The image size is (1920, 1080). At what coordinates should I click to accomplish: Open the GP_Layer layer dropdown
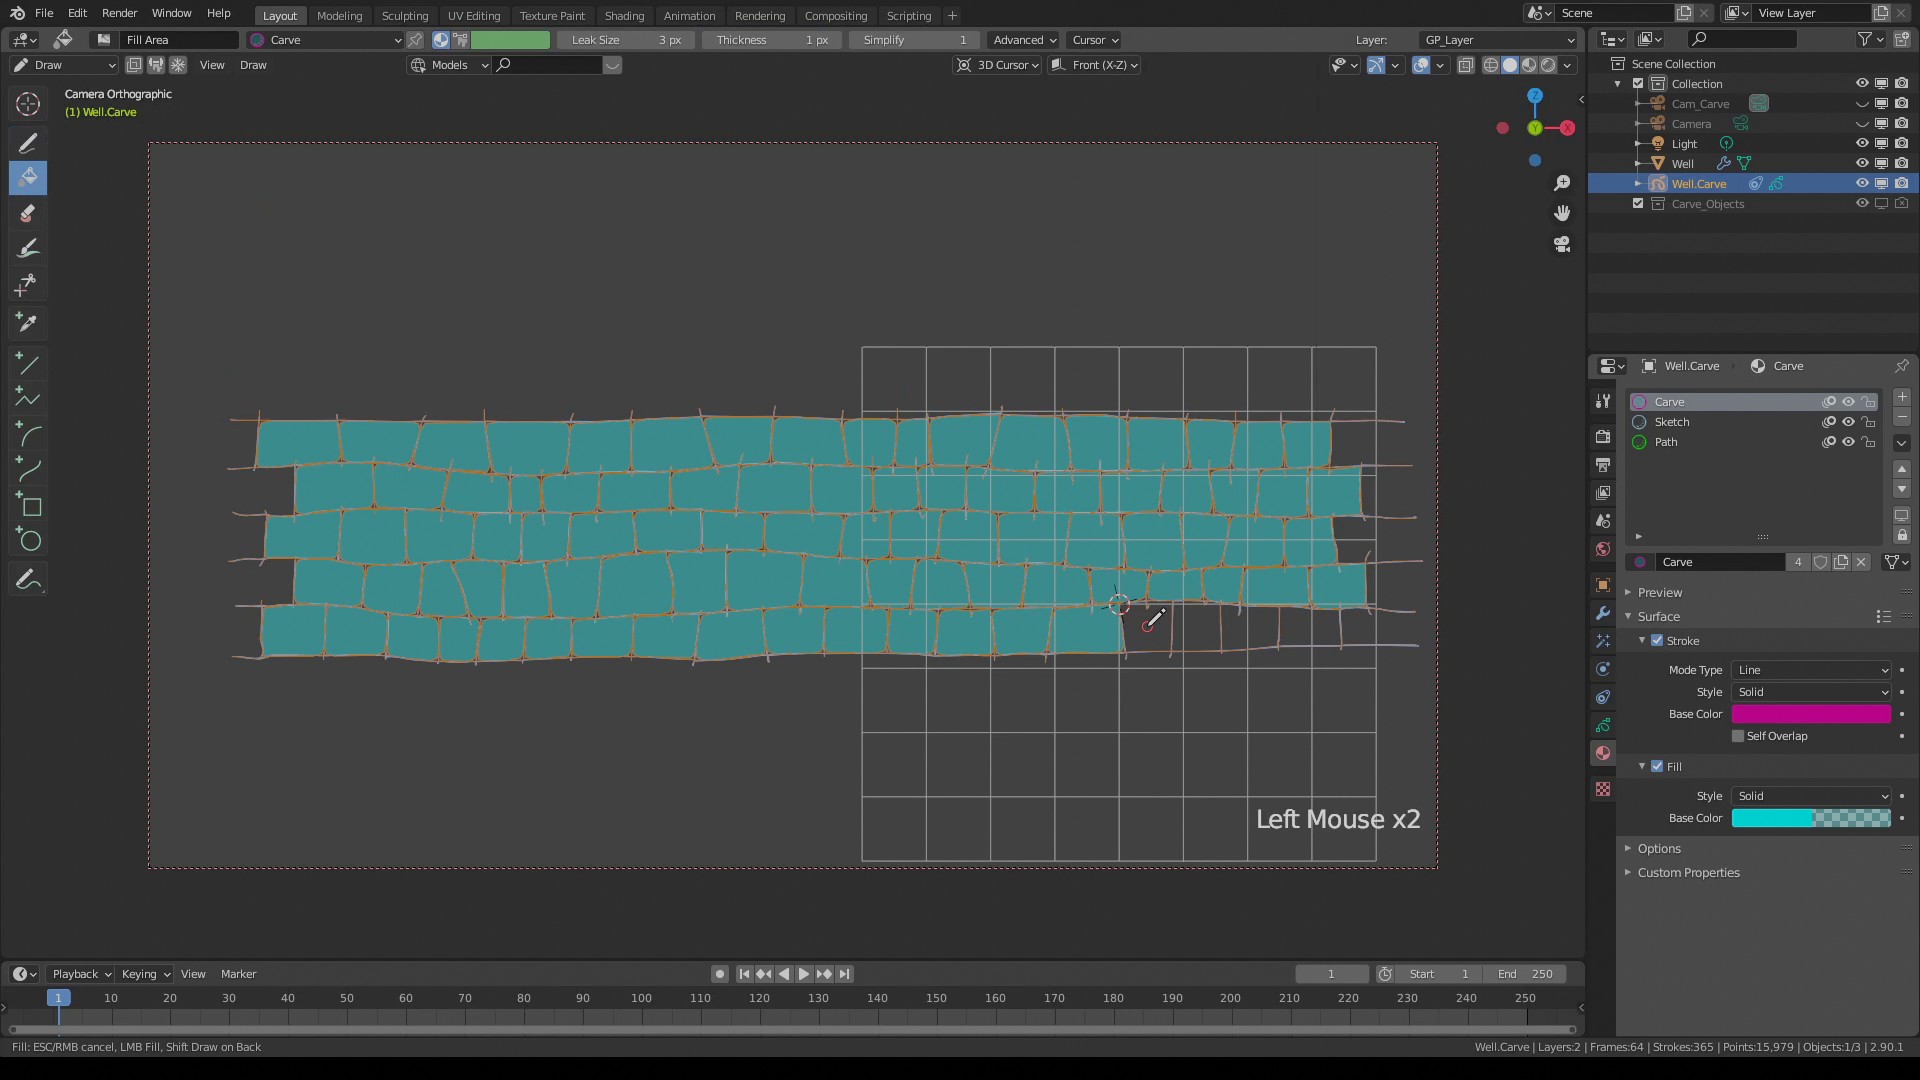[1497, 40]
